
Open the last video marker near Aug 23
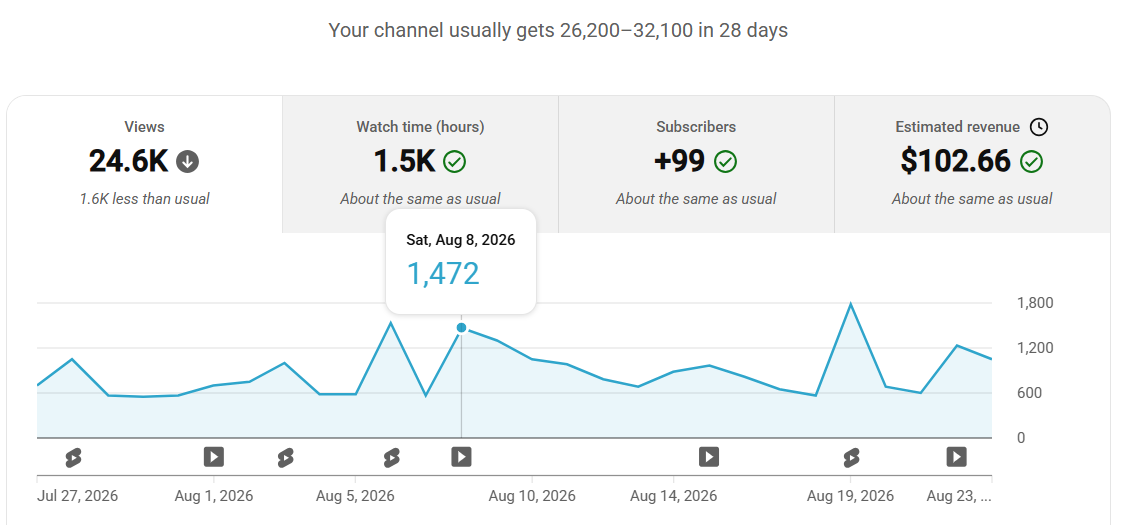pos(956,457)
